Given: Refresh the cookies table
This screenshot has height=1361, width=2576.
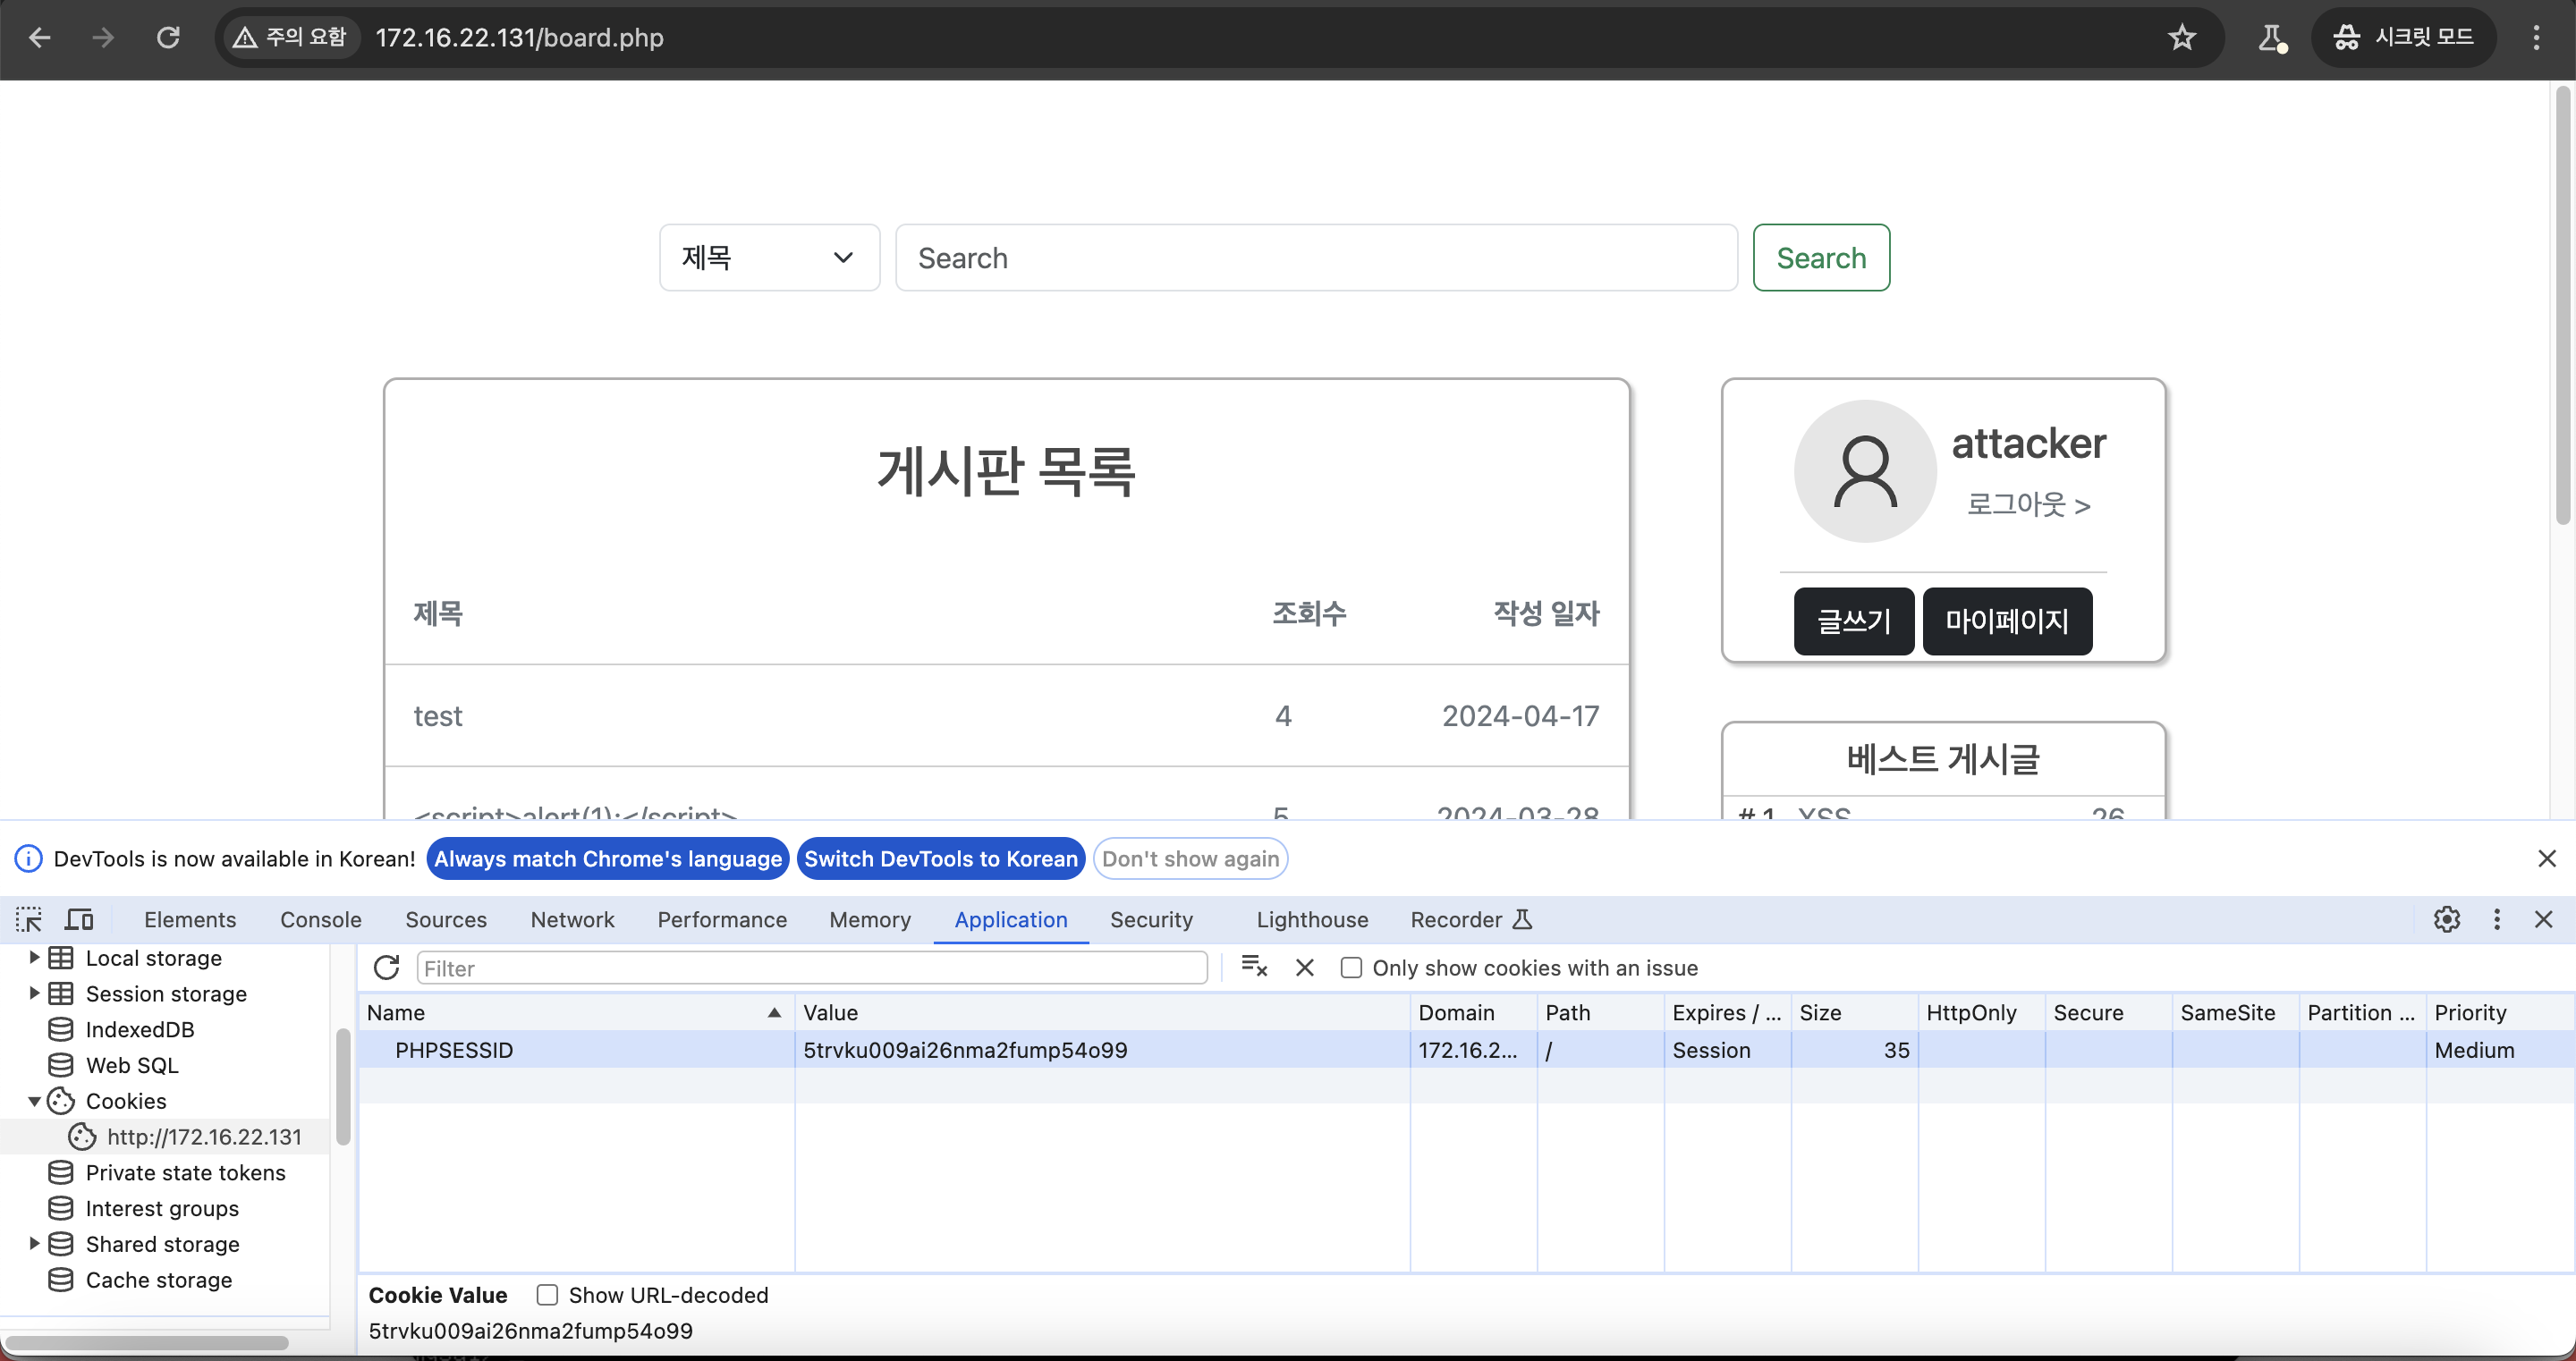Looking at the screenshot, I should 386,967.
